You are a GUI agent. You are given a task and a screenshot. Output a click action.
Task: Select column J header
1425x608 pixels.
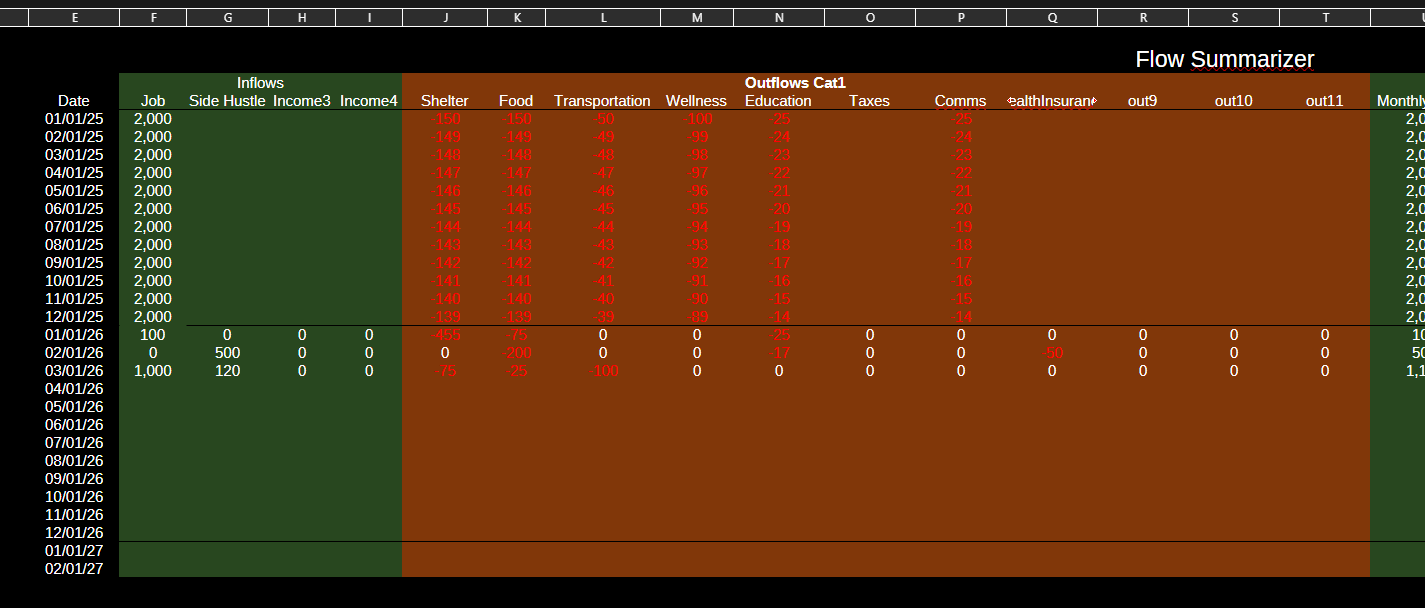(x=445, y=18)
